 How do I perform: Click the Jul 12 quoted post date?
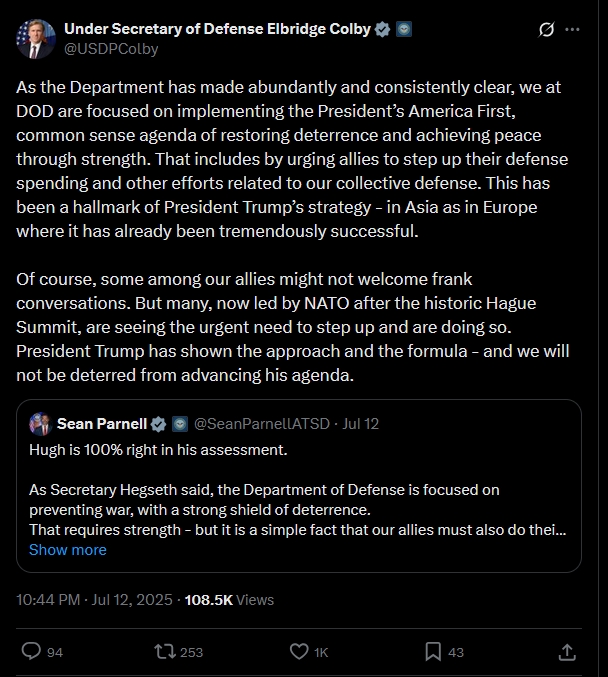click(x=360, y=423)
